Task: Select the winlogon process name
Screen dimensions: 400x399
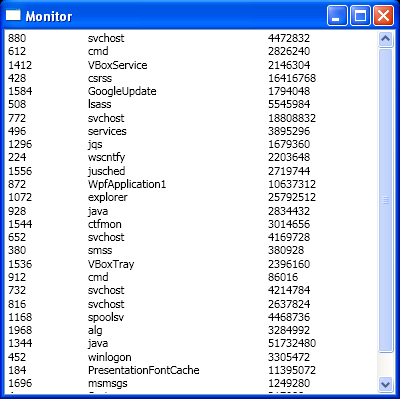Action: 109,357
